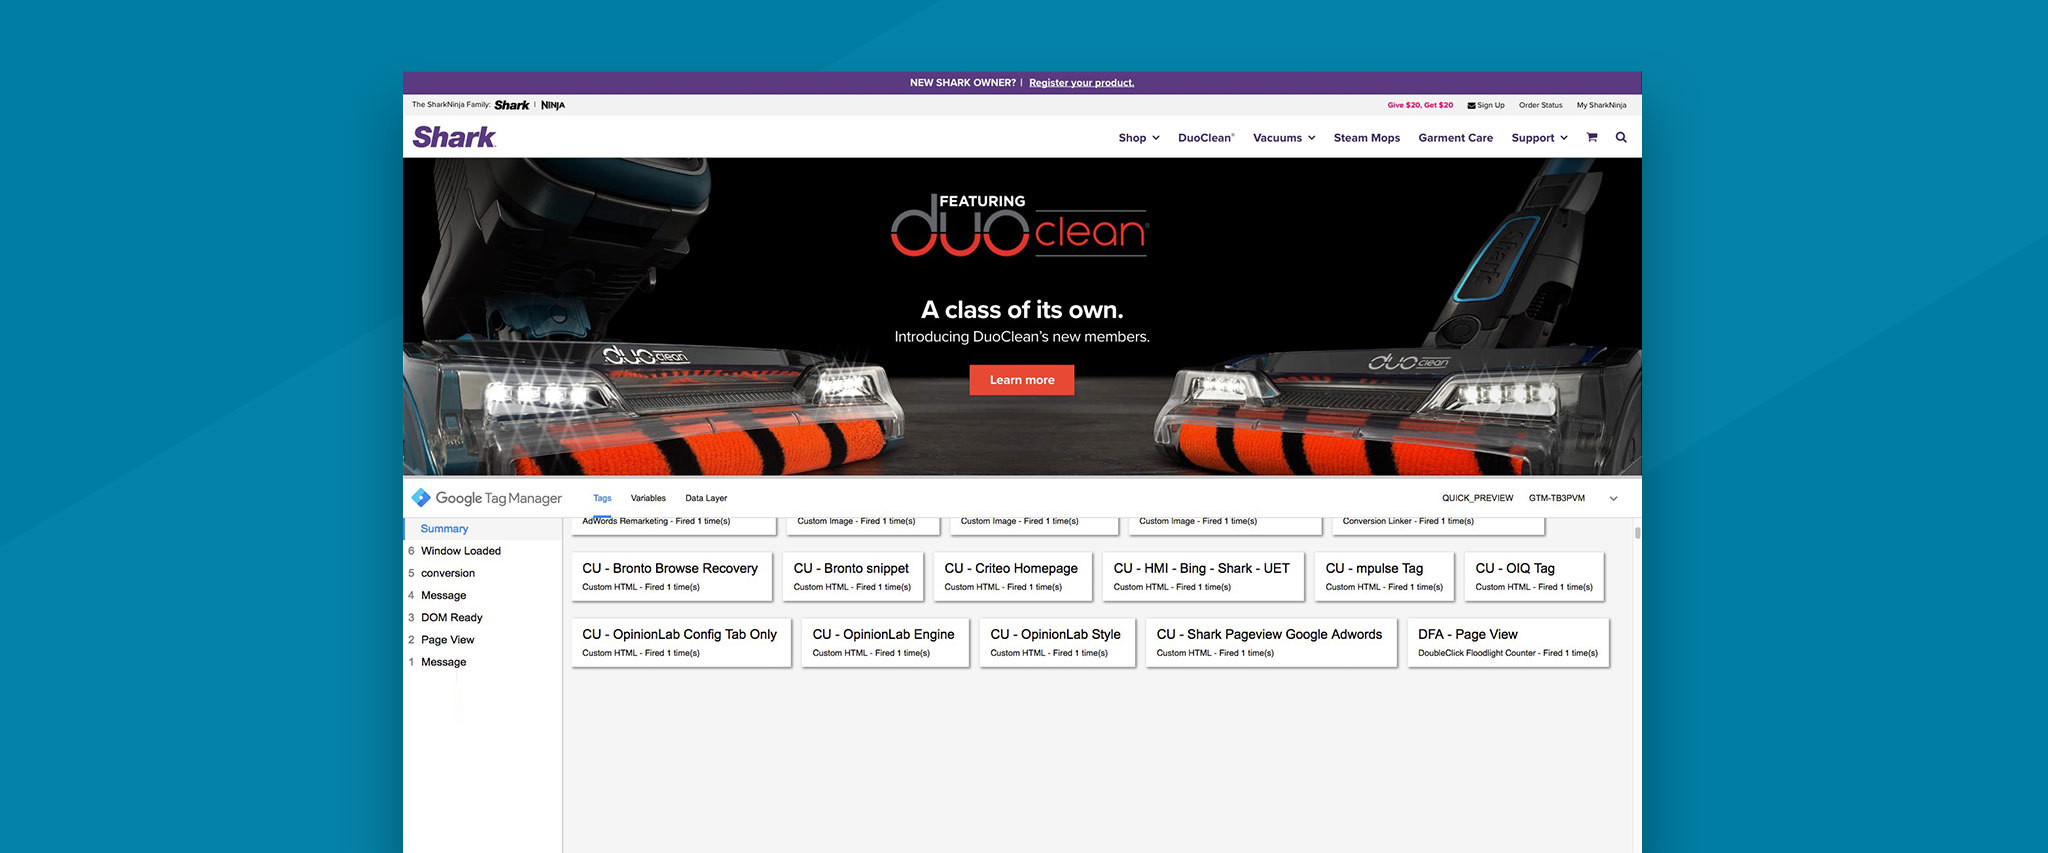Open the Conversion Linker tag card
Image resolution: width=2048 pixels, height=853 pixels.
(1438, 524)
